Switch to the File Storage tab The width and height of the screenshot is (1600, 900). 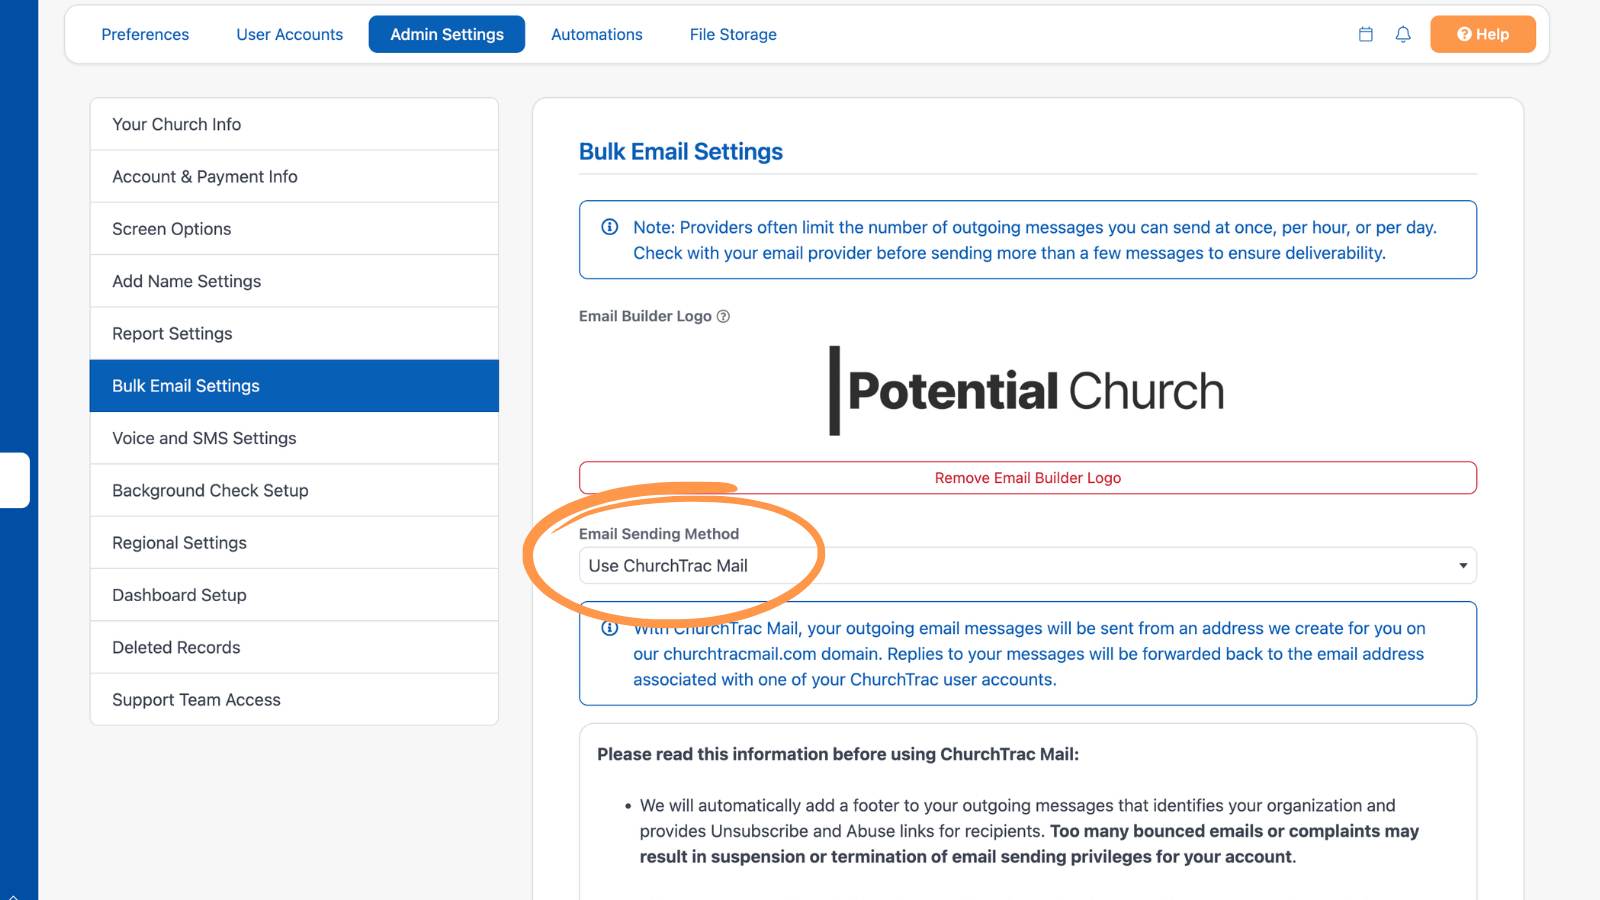[x=733, y=34]
